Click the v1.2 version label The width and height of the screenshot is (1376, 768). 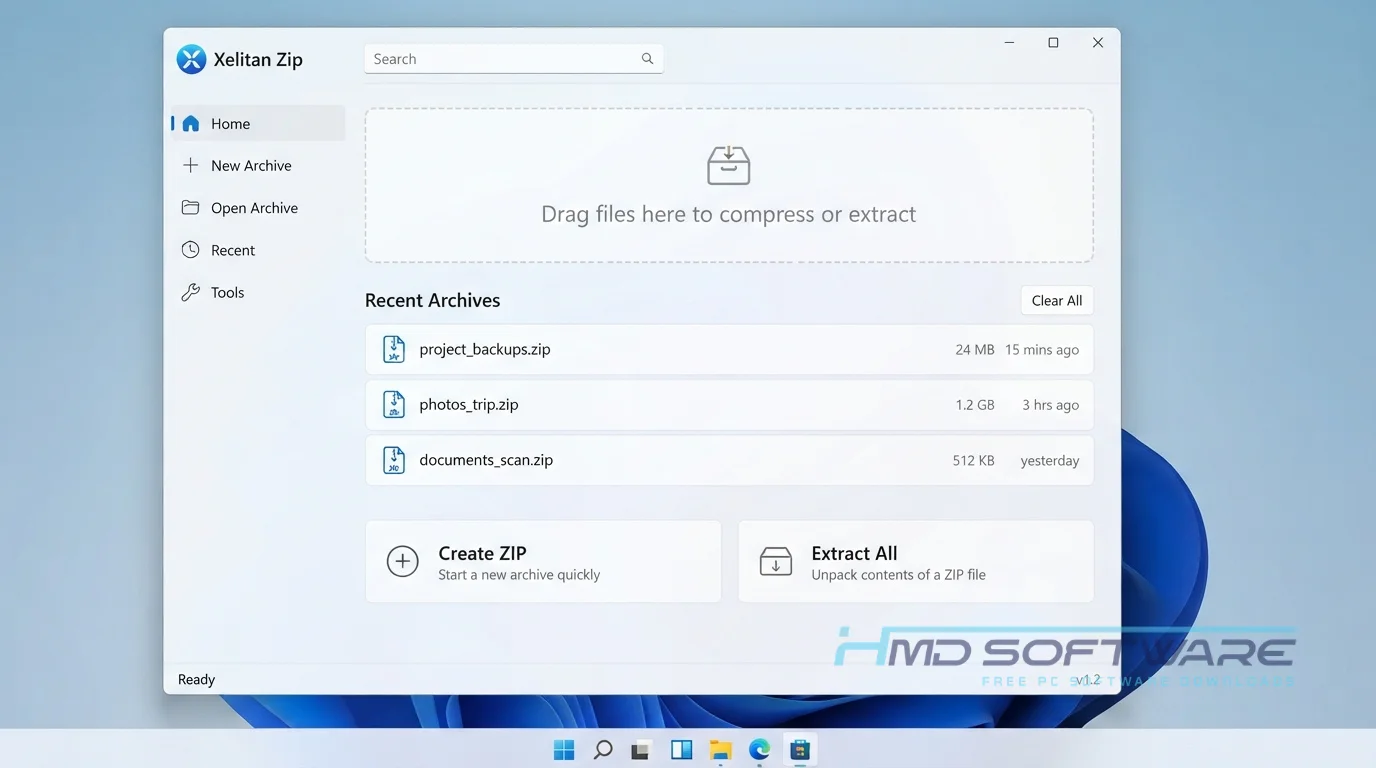click(x=1088, y=680)
